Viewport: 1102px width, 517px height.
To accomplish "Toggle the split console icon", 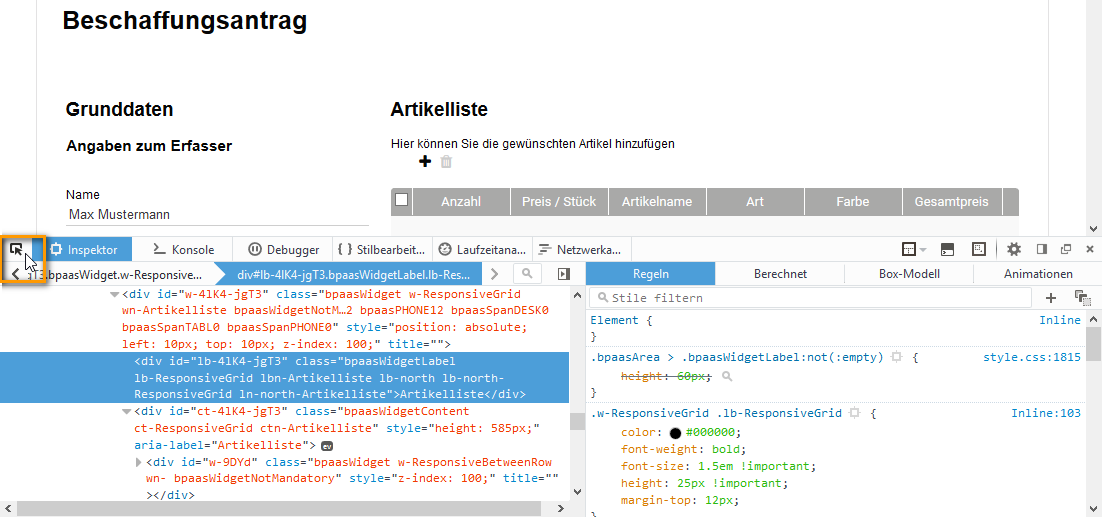I will [x=947, y=249].
